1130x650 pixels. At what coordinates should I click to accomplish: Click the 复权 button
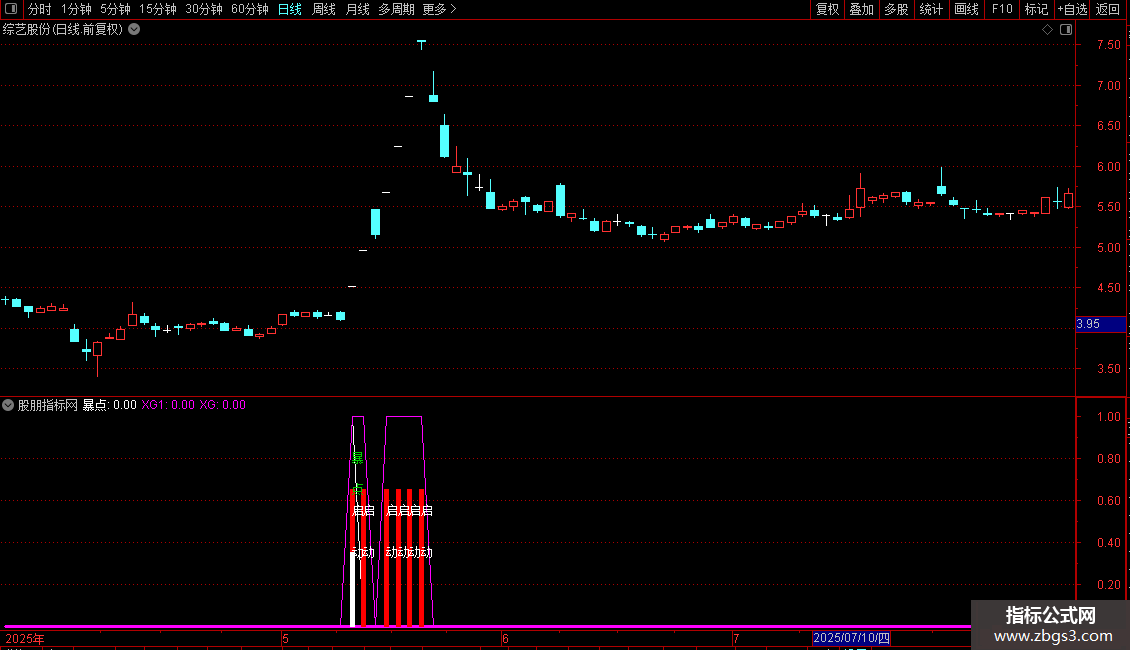coord(827,9)
